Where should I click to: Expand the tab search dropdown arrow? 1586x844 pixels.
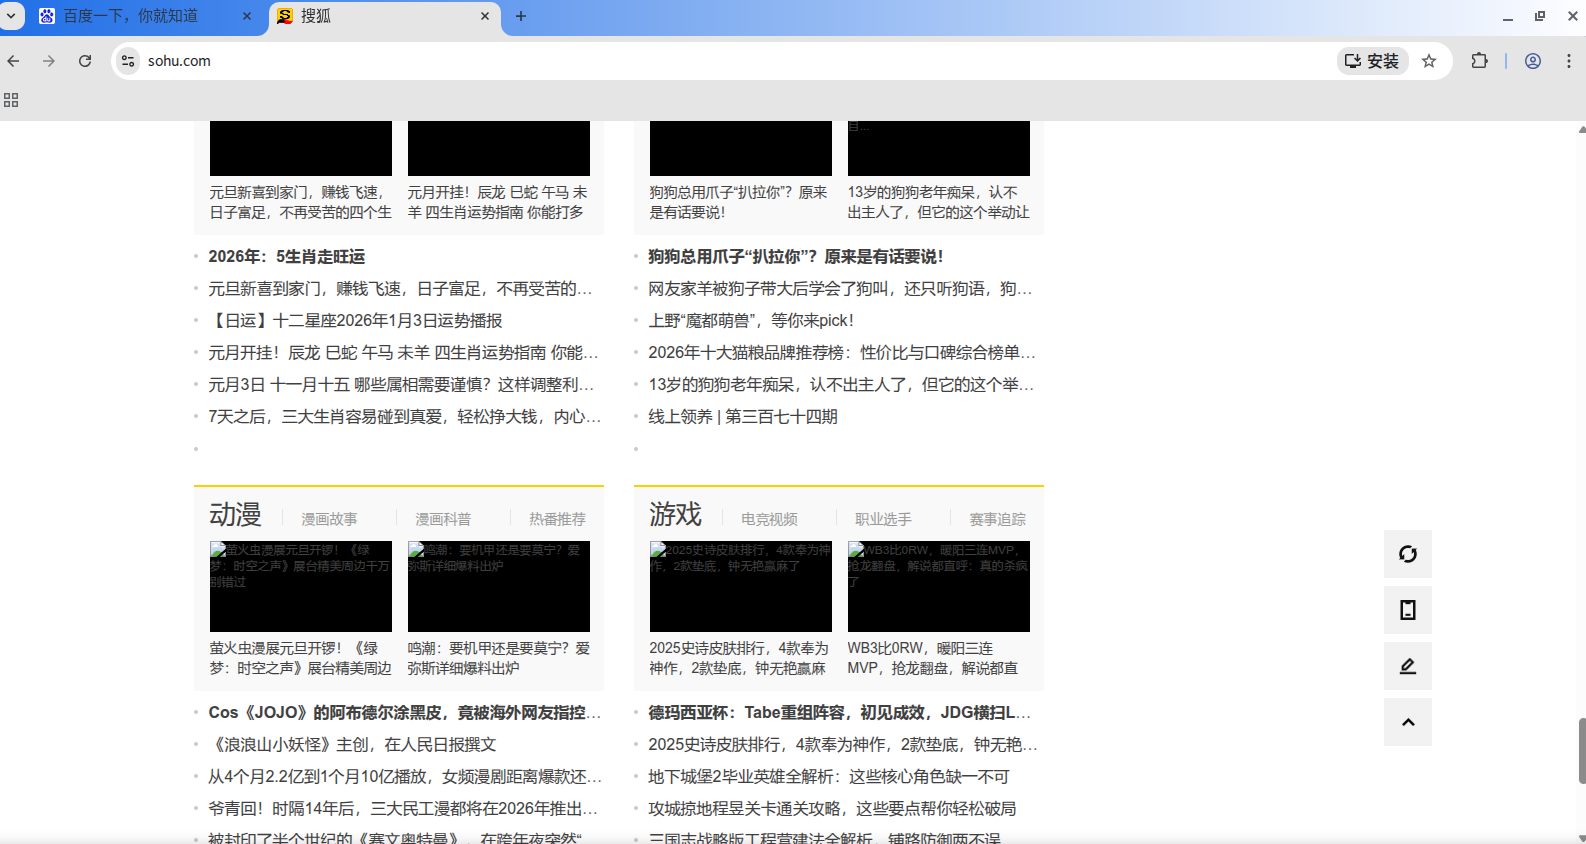pyautogui.click(x=11, y=16)
